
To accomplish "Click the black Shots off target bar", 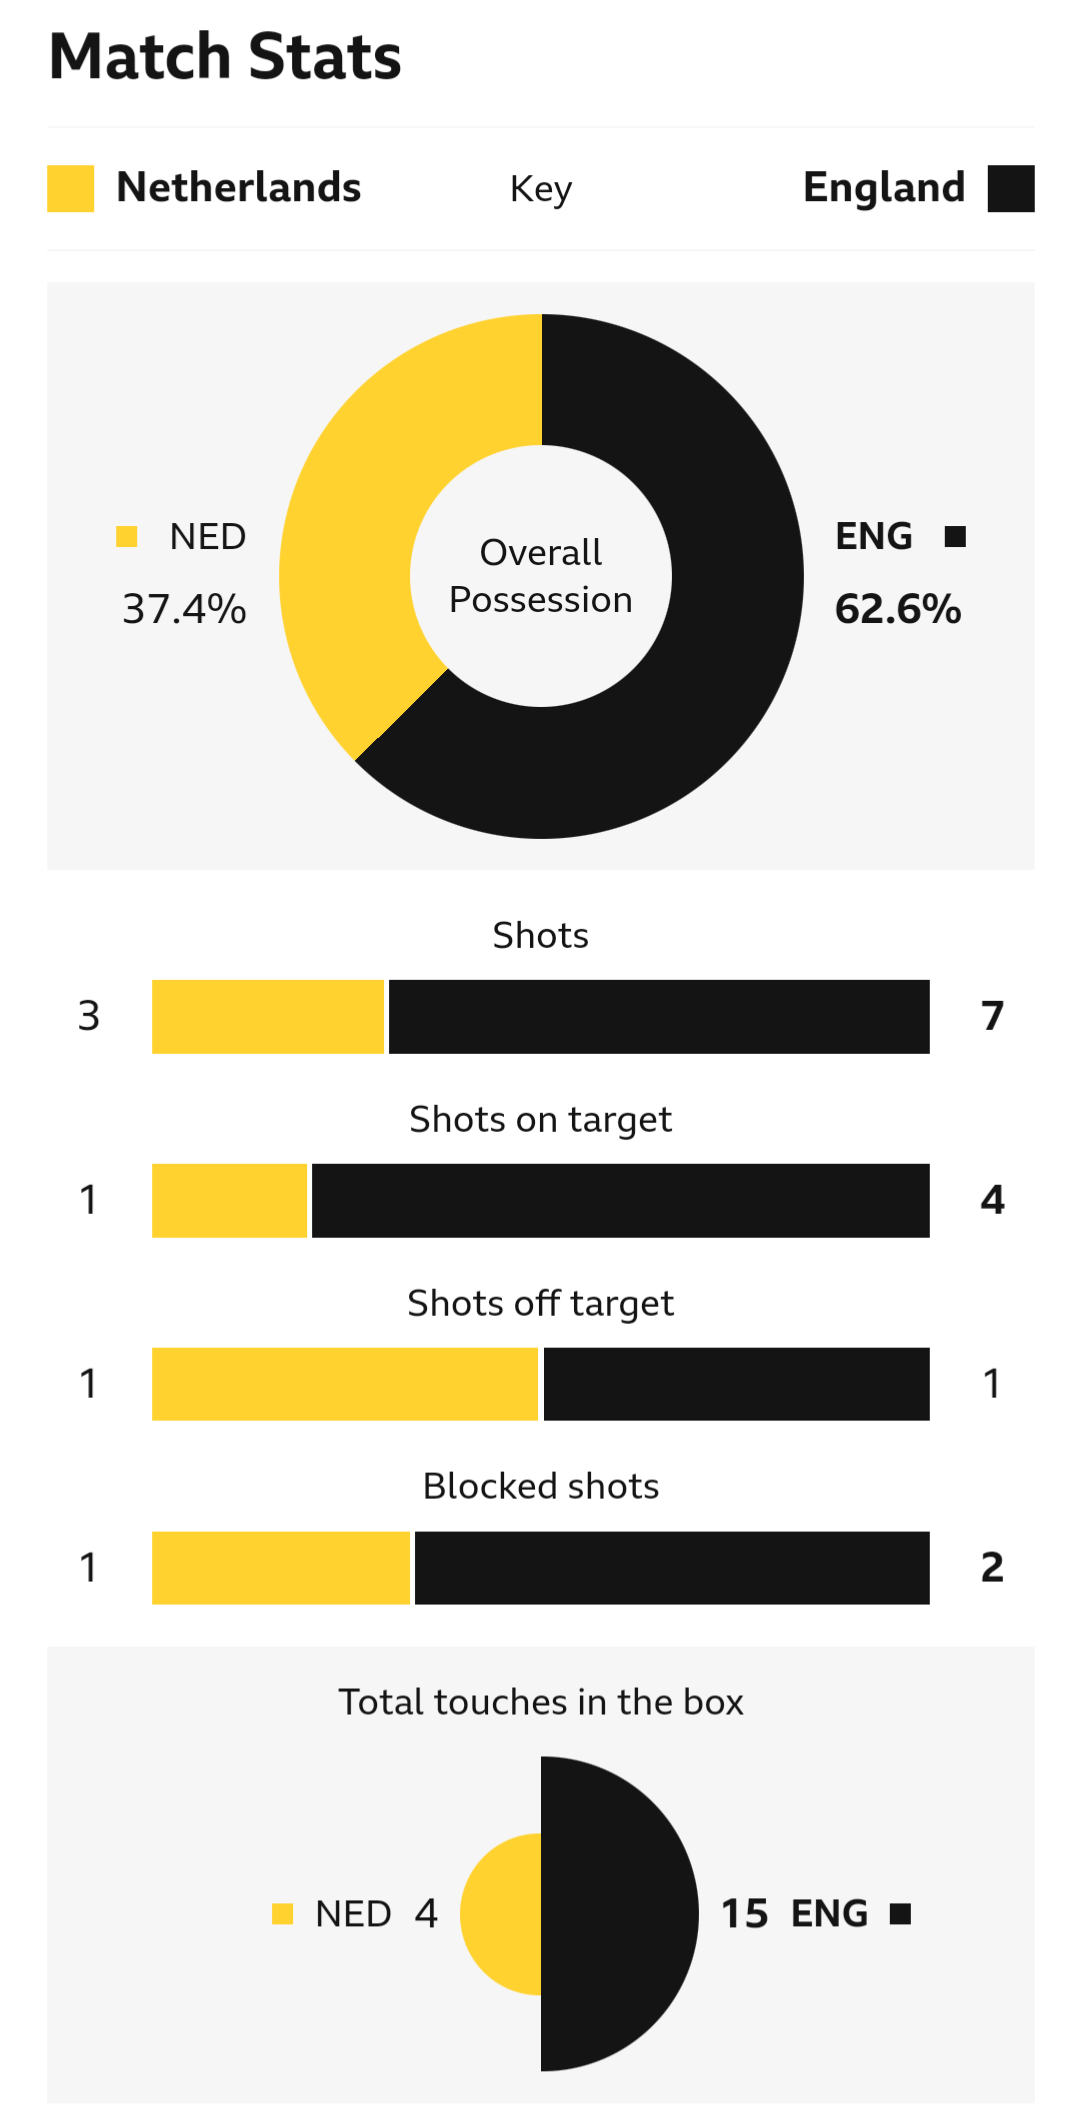I will click(737, 1384).
